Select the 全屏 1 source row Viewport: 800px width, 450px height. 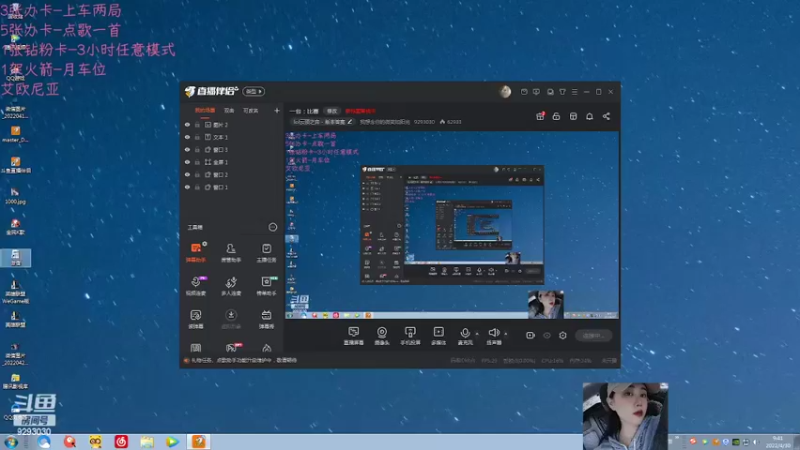[x=232, y=162]
